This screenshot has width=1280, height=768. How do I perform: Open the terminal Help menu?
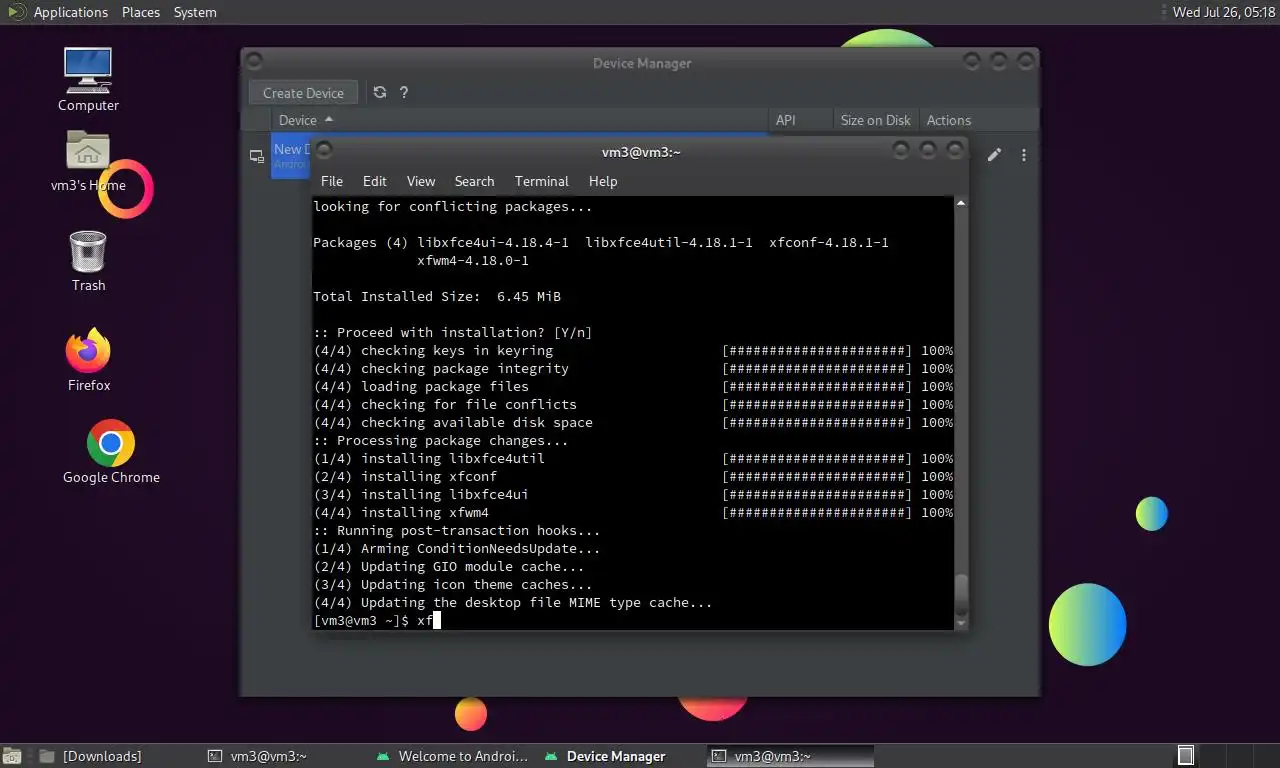603,181
